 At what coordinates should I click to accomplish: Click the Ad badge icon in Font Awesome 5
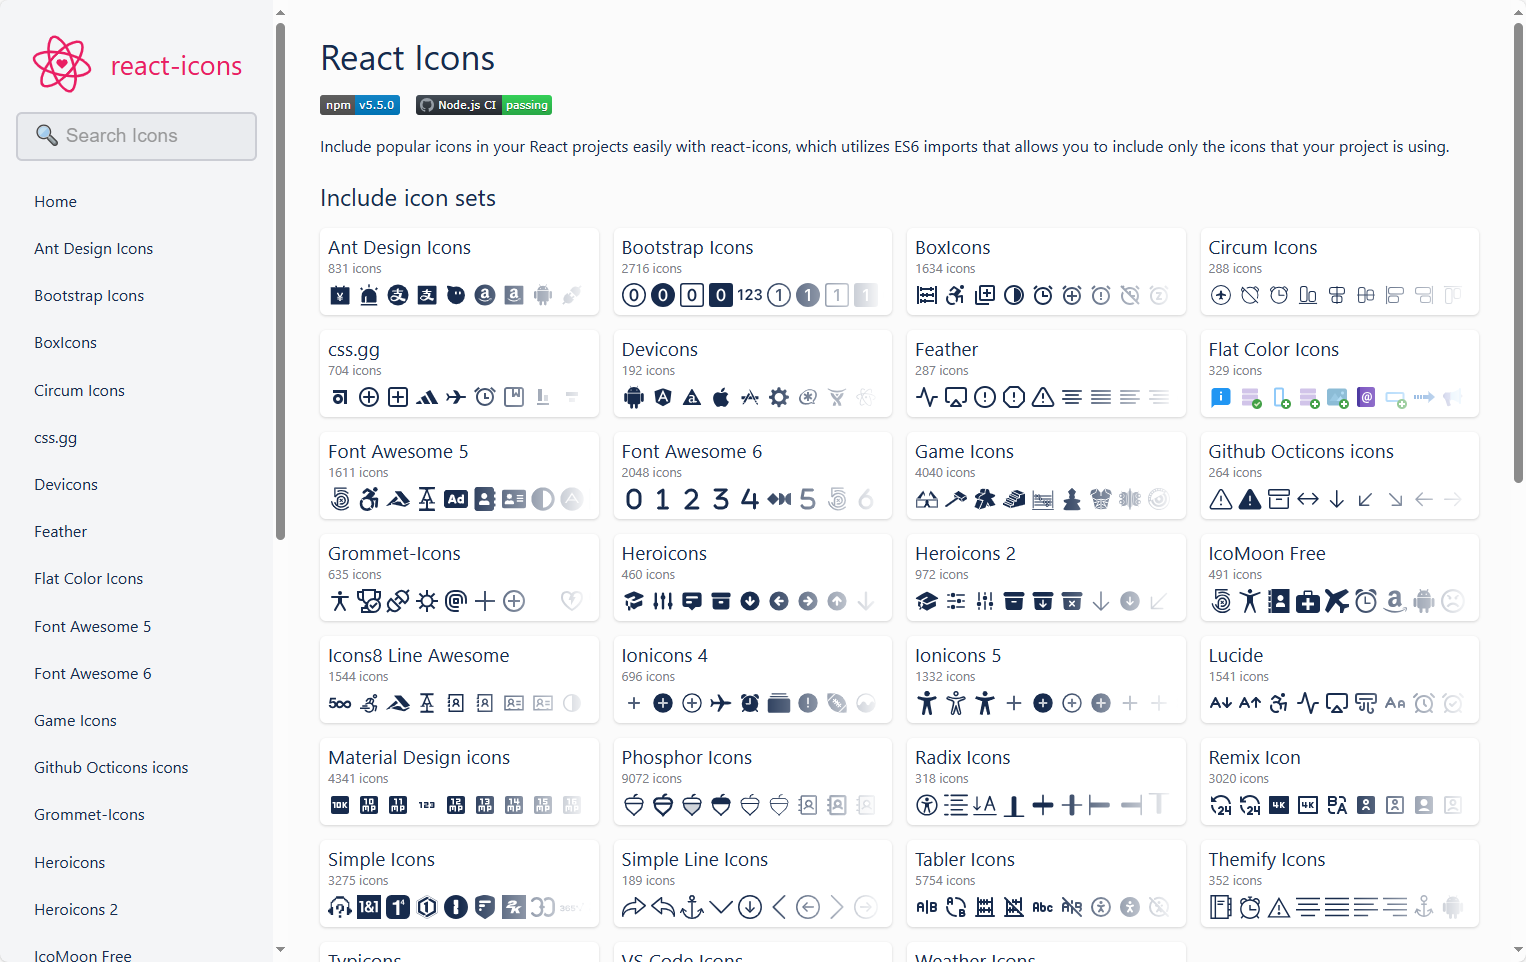456,499
